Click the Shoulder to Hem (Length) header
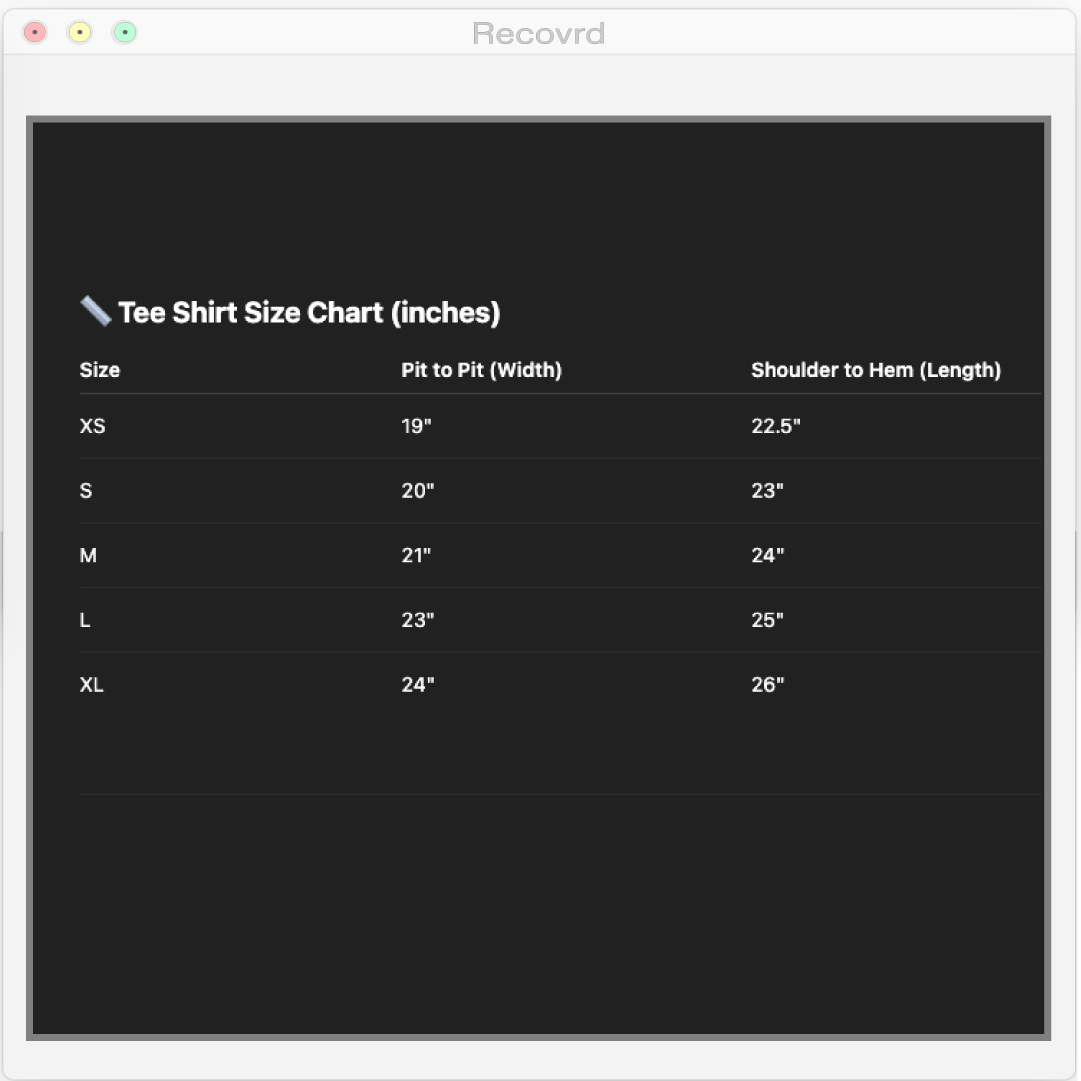1081x1081 pixels. tap(876, 370)
